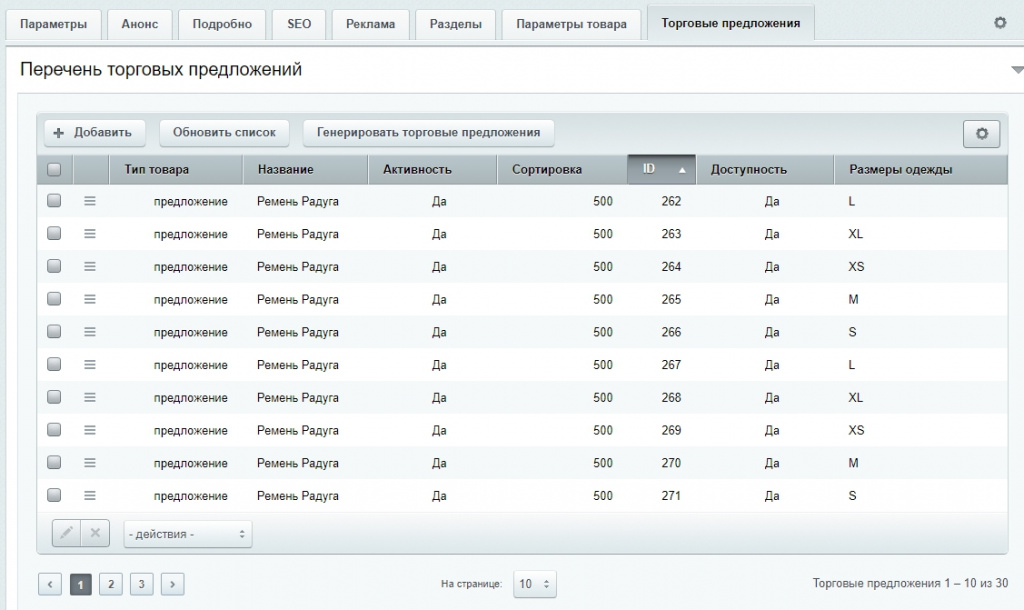Go to next page arrow in pagination

tap(172, 584)
